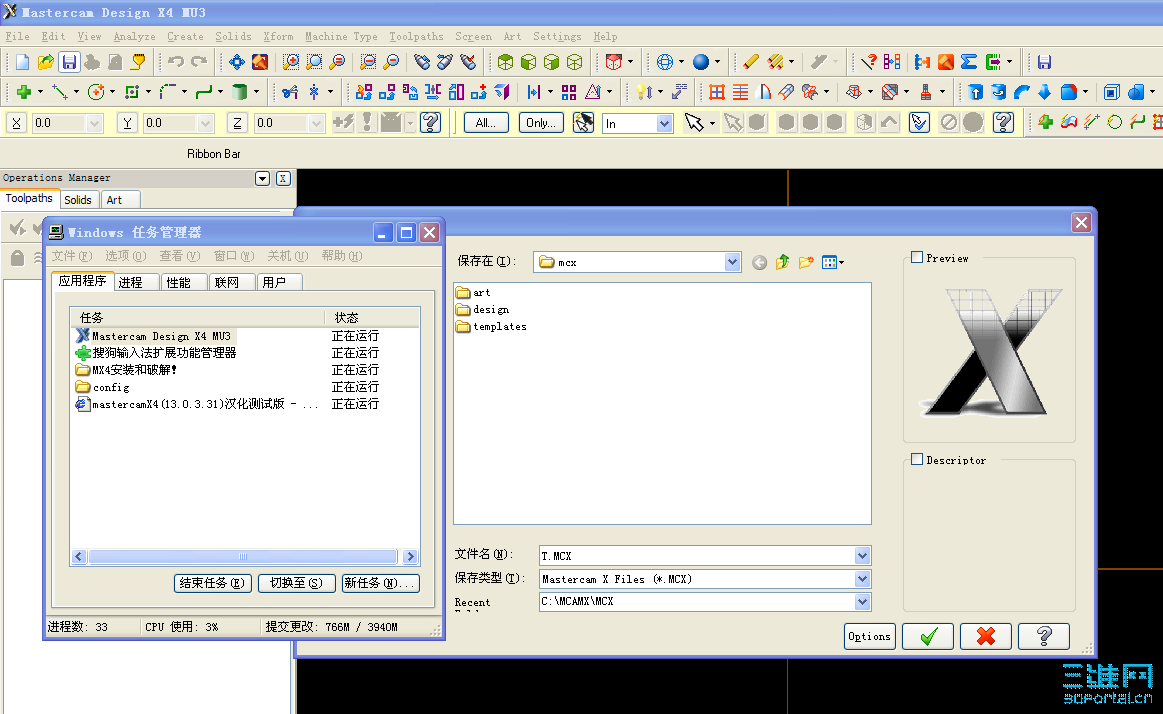Screen dimensions: 1163x714
Task: Click the blue Sigma statistics icon
Action: [x=969, y=62]
